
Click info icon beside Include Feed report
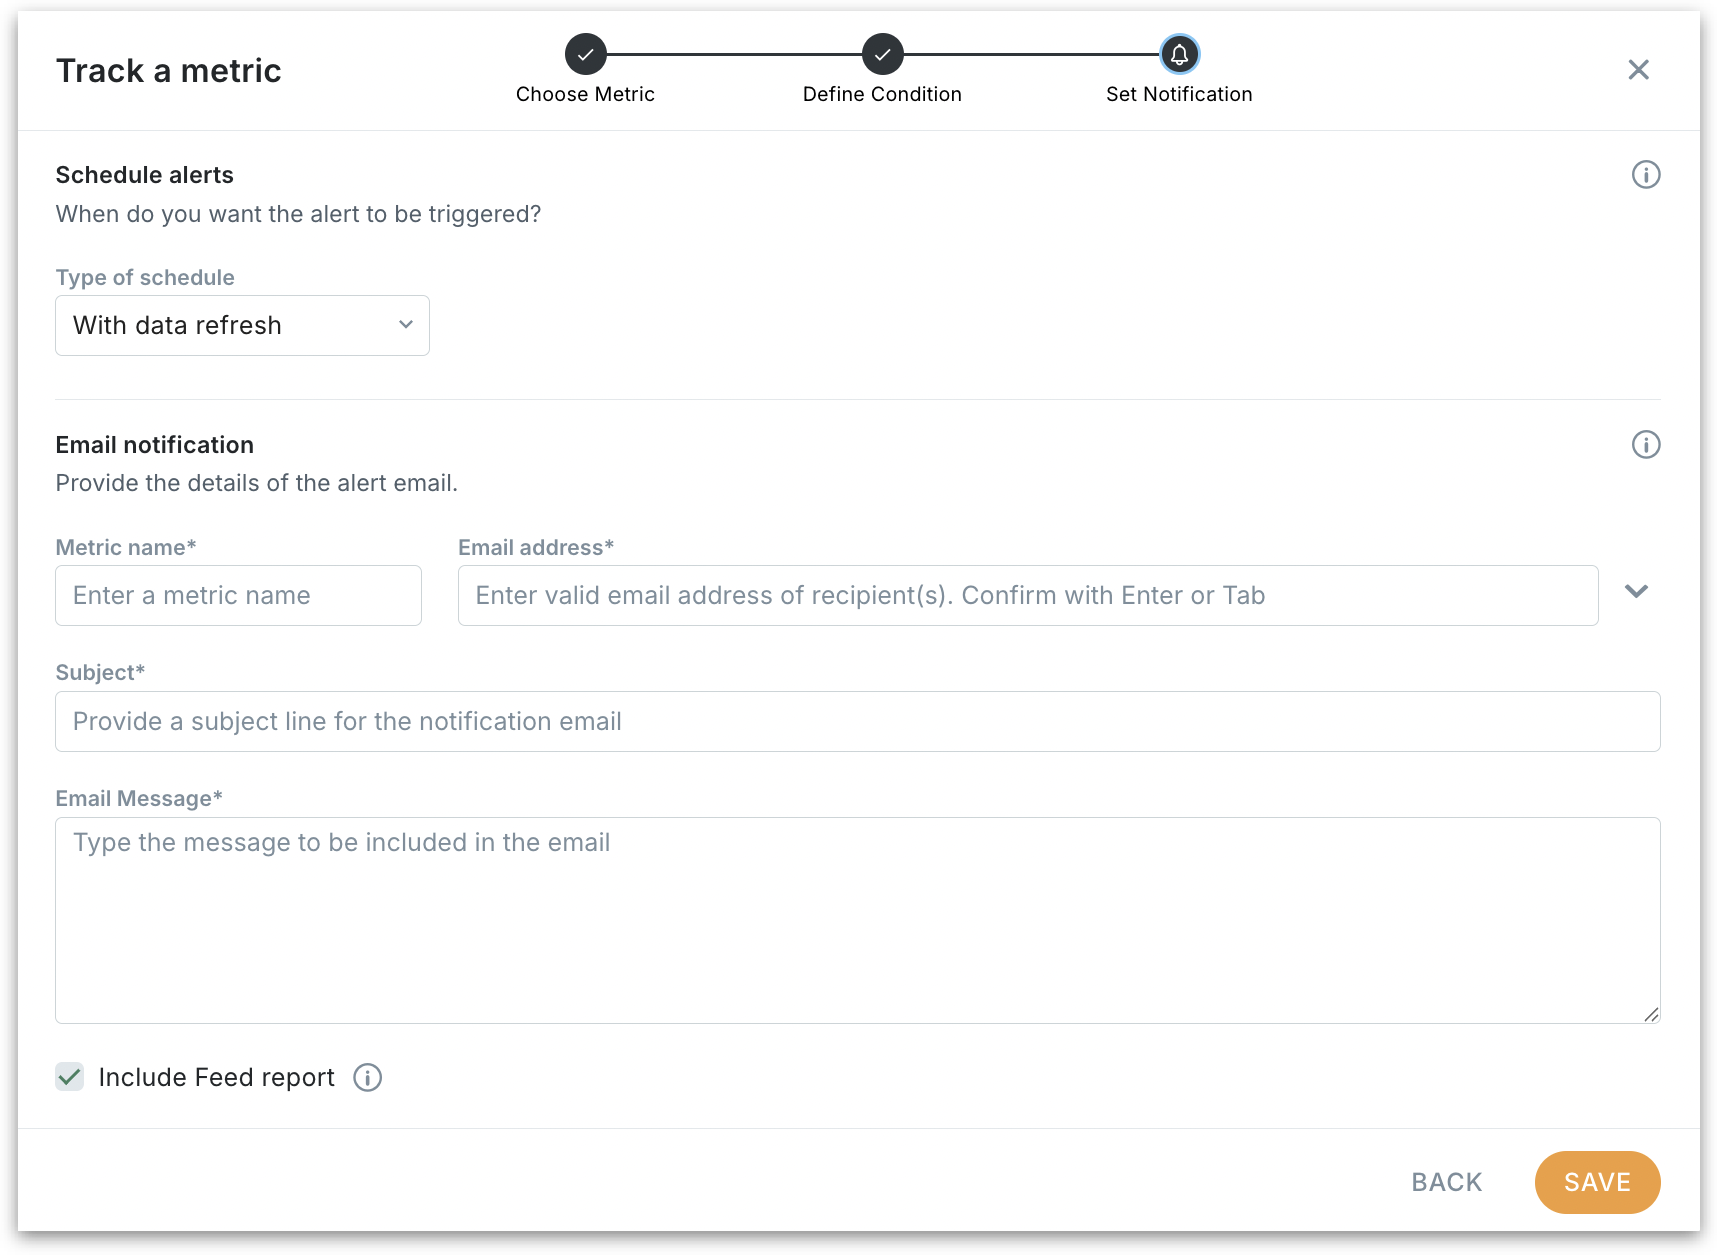(x=367, y=1078)
